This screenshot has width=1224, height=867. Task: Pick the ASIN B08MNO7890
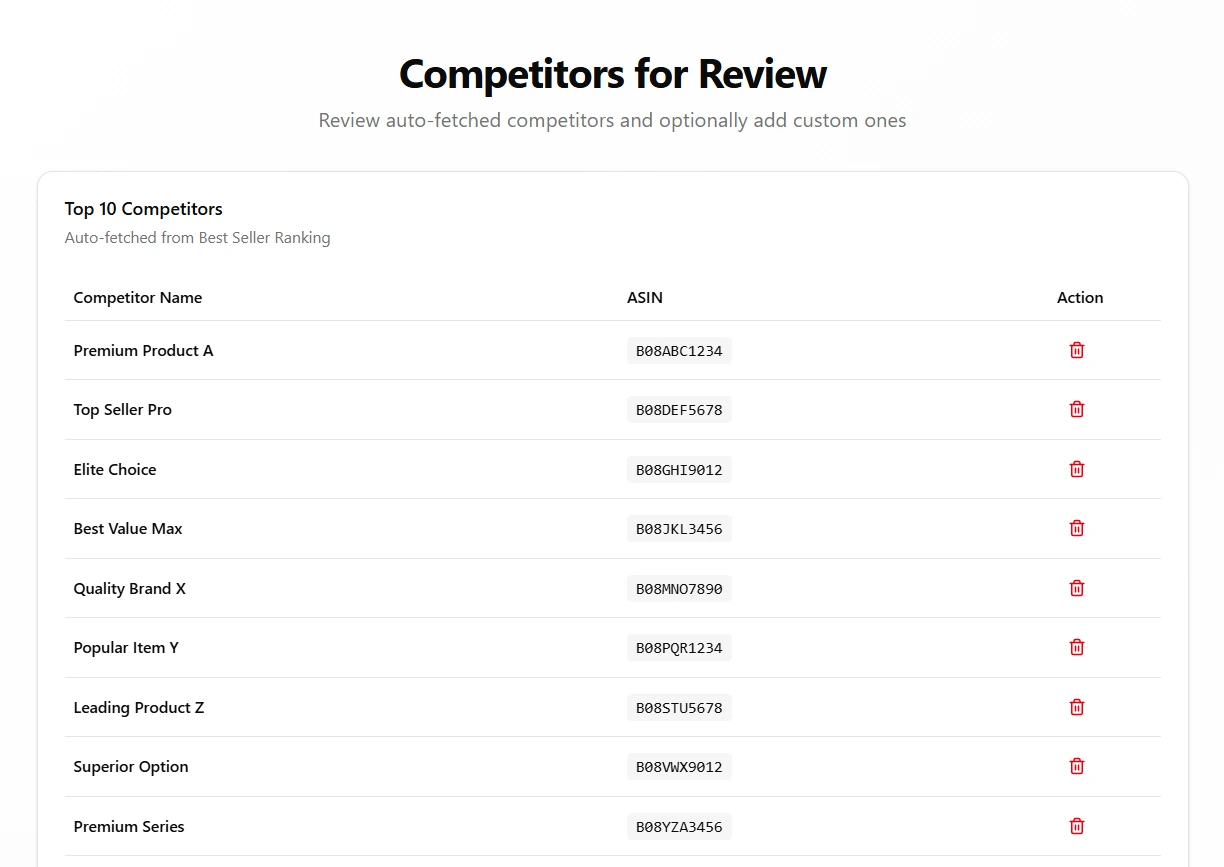[x=679, y=589]
